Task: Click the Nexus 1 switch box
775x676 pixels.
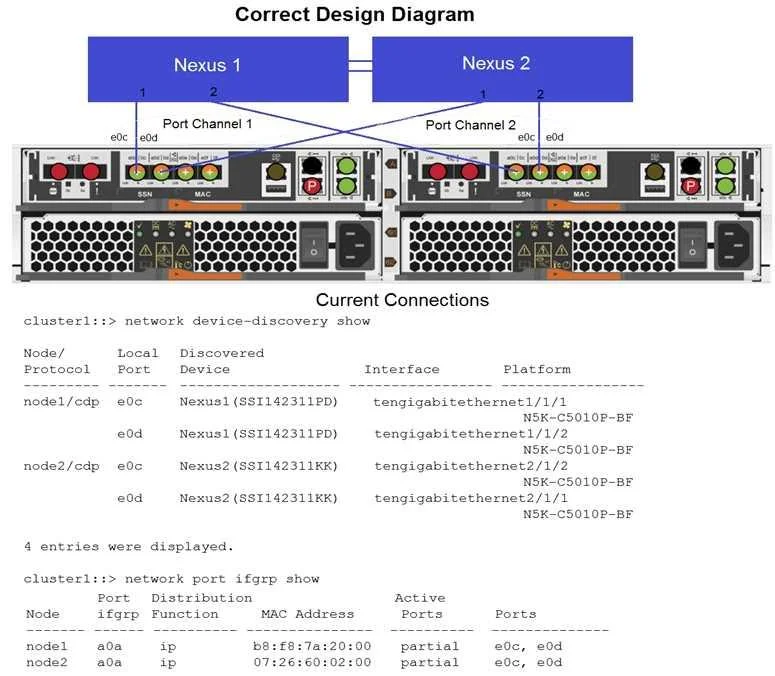Action: point(218,69)
